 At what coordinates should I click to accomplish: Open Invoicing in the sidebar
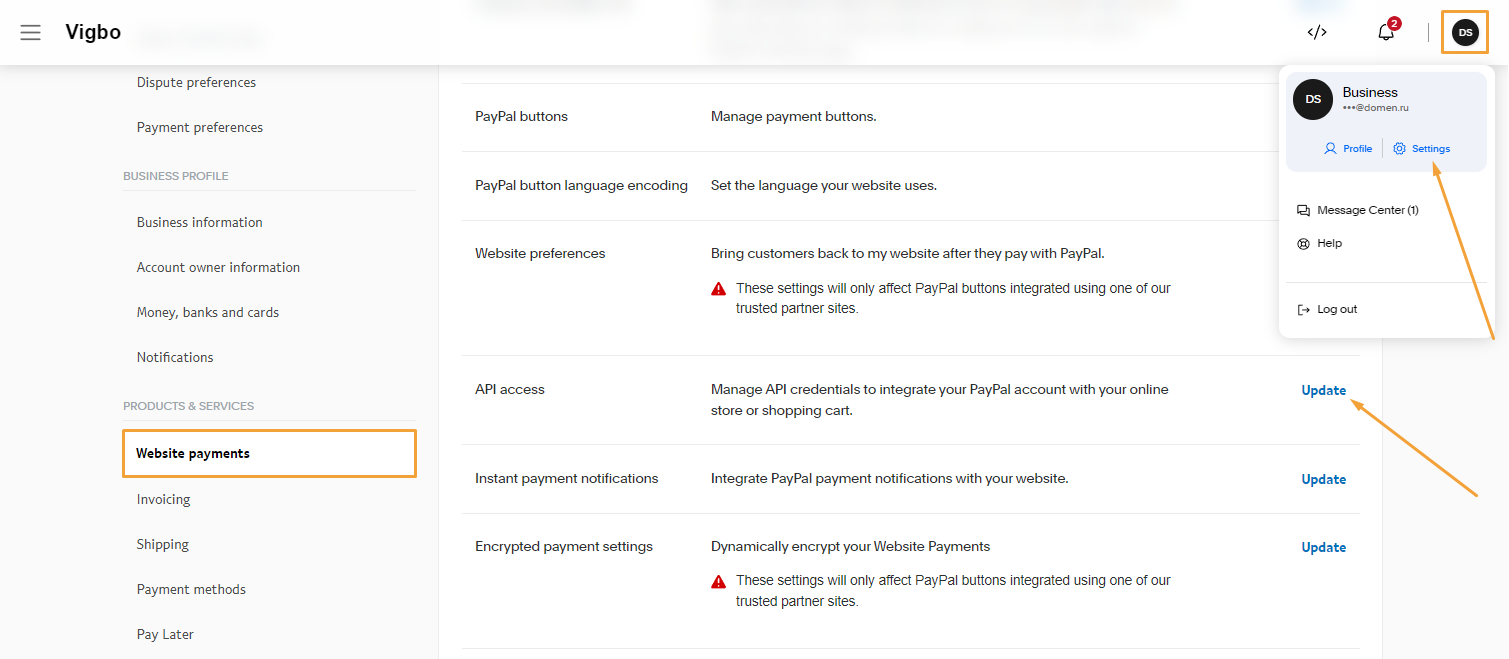[163, 499]
